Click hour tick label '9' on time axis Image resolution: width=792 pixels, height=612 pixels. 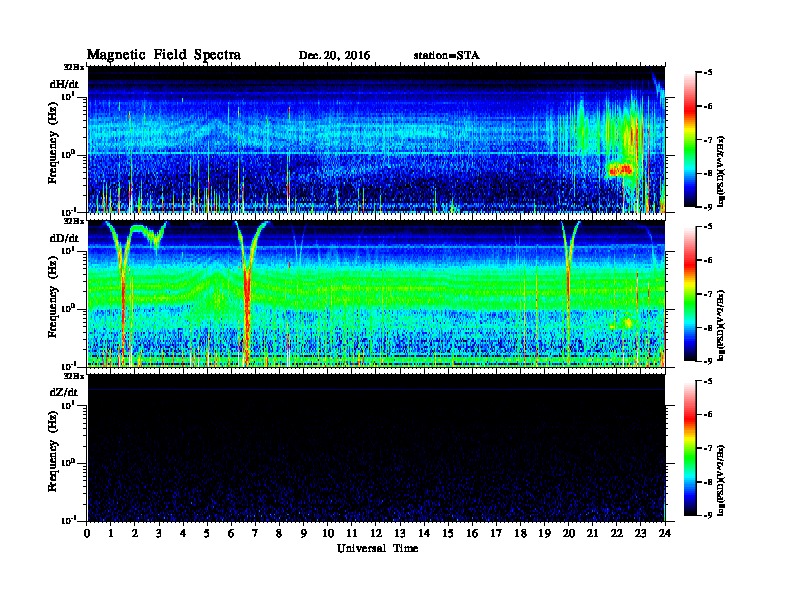coord(304,534)
